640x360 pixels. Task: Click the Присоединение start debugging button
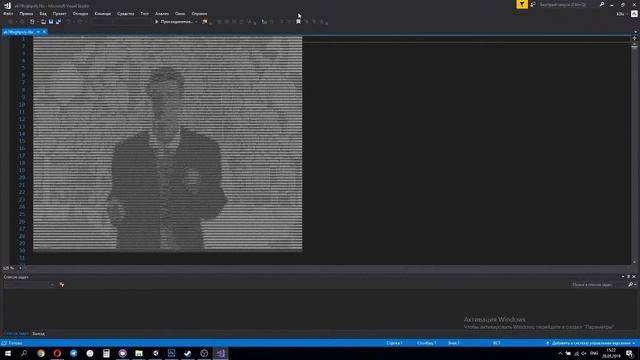click(173, 22)
